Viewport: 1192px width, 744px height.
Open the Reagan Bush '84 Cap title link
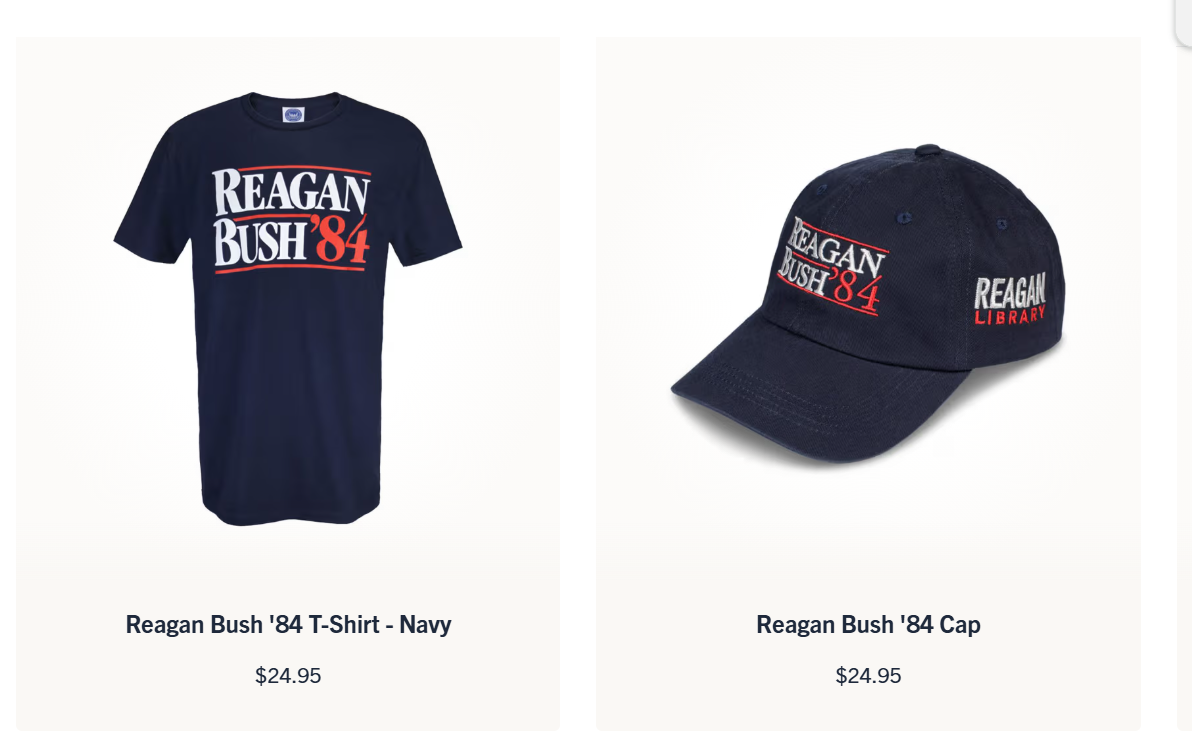868,625
